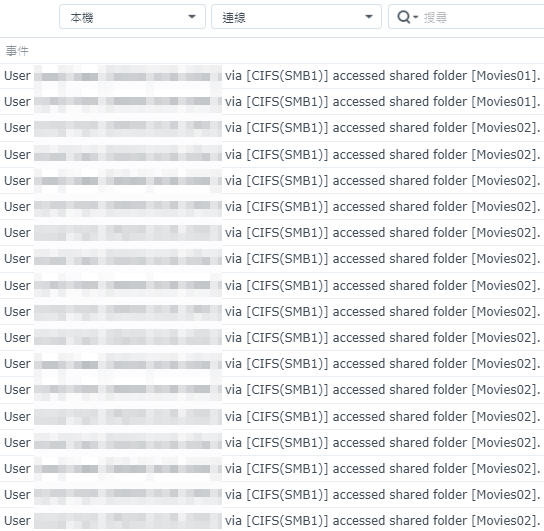The width and height of the screenshot is (544, 531).
Task: Open the 連線 log type dropdown
Action: click(x=296, y=17)
